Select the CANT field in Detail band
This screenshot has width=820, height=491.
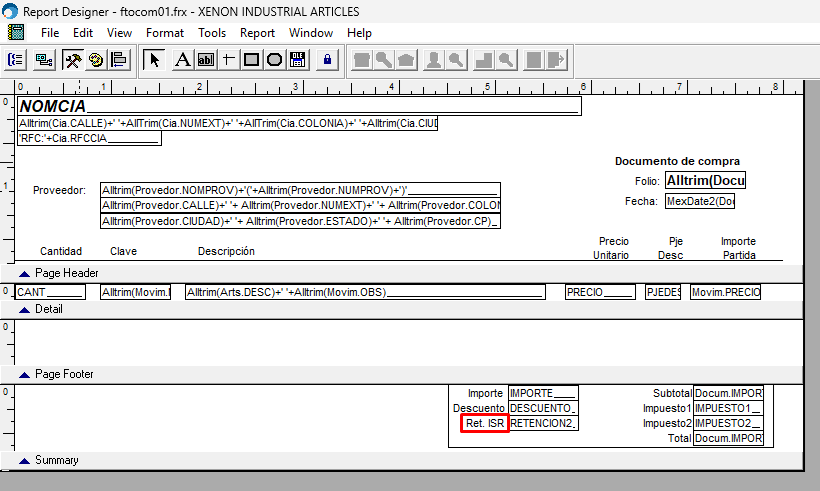50,292
